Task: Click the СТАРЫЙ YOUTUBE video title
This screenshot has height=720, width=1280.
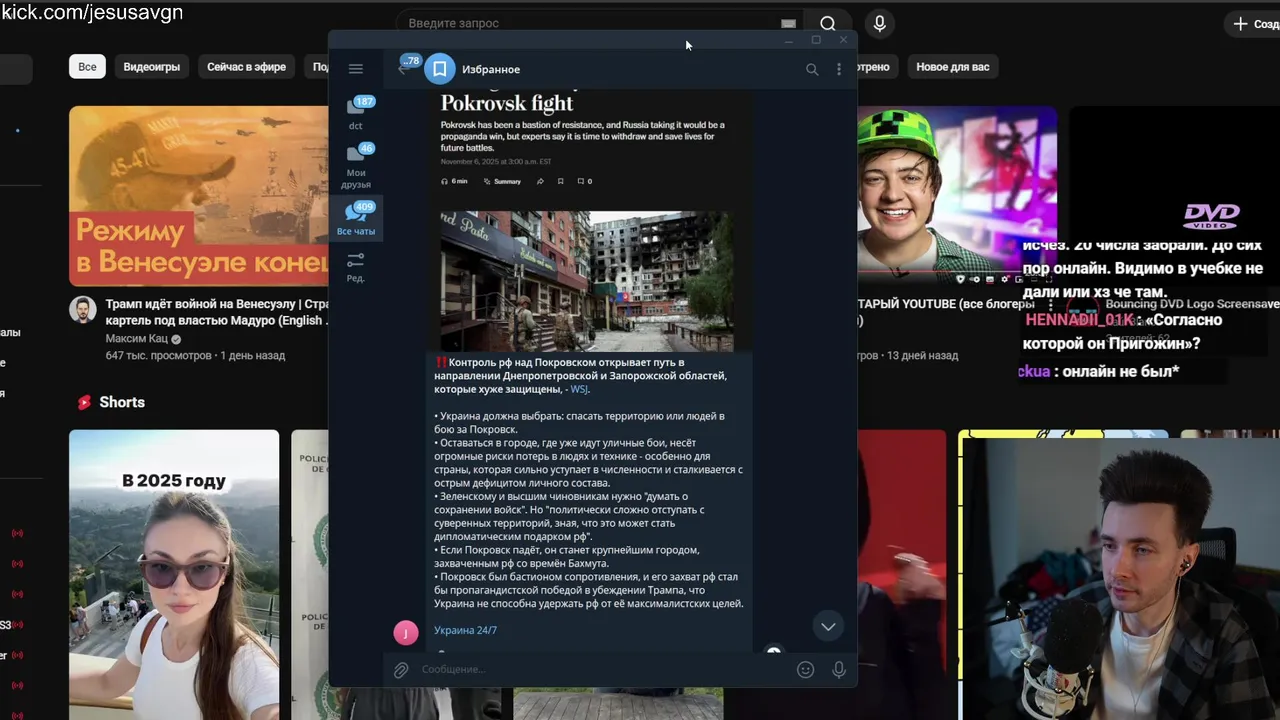Action: pyautogui.click(x=946, y=304)
